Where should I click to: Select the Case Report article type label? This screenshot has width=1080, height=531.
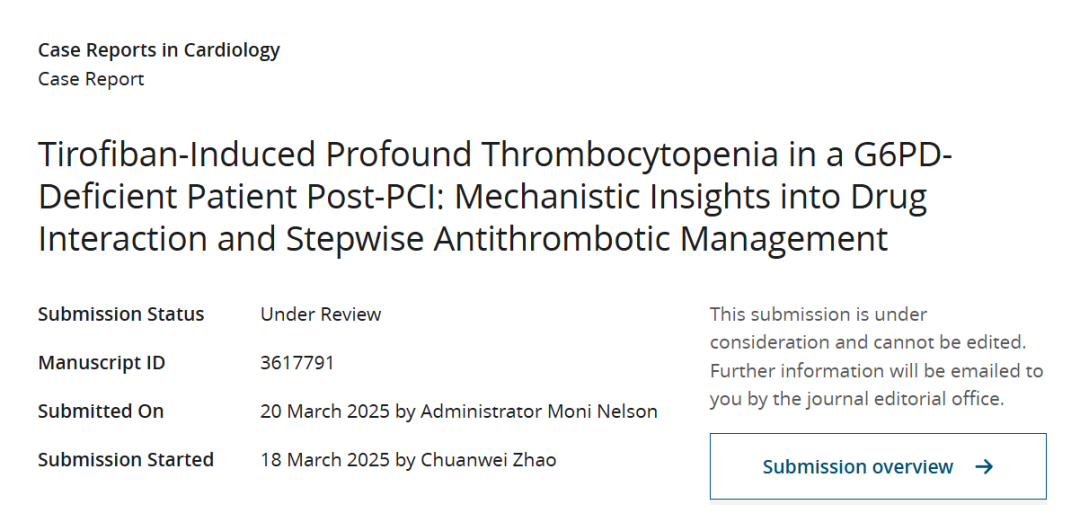click(x=91, y=79)
